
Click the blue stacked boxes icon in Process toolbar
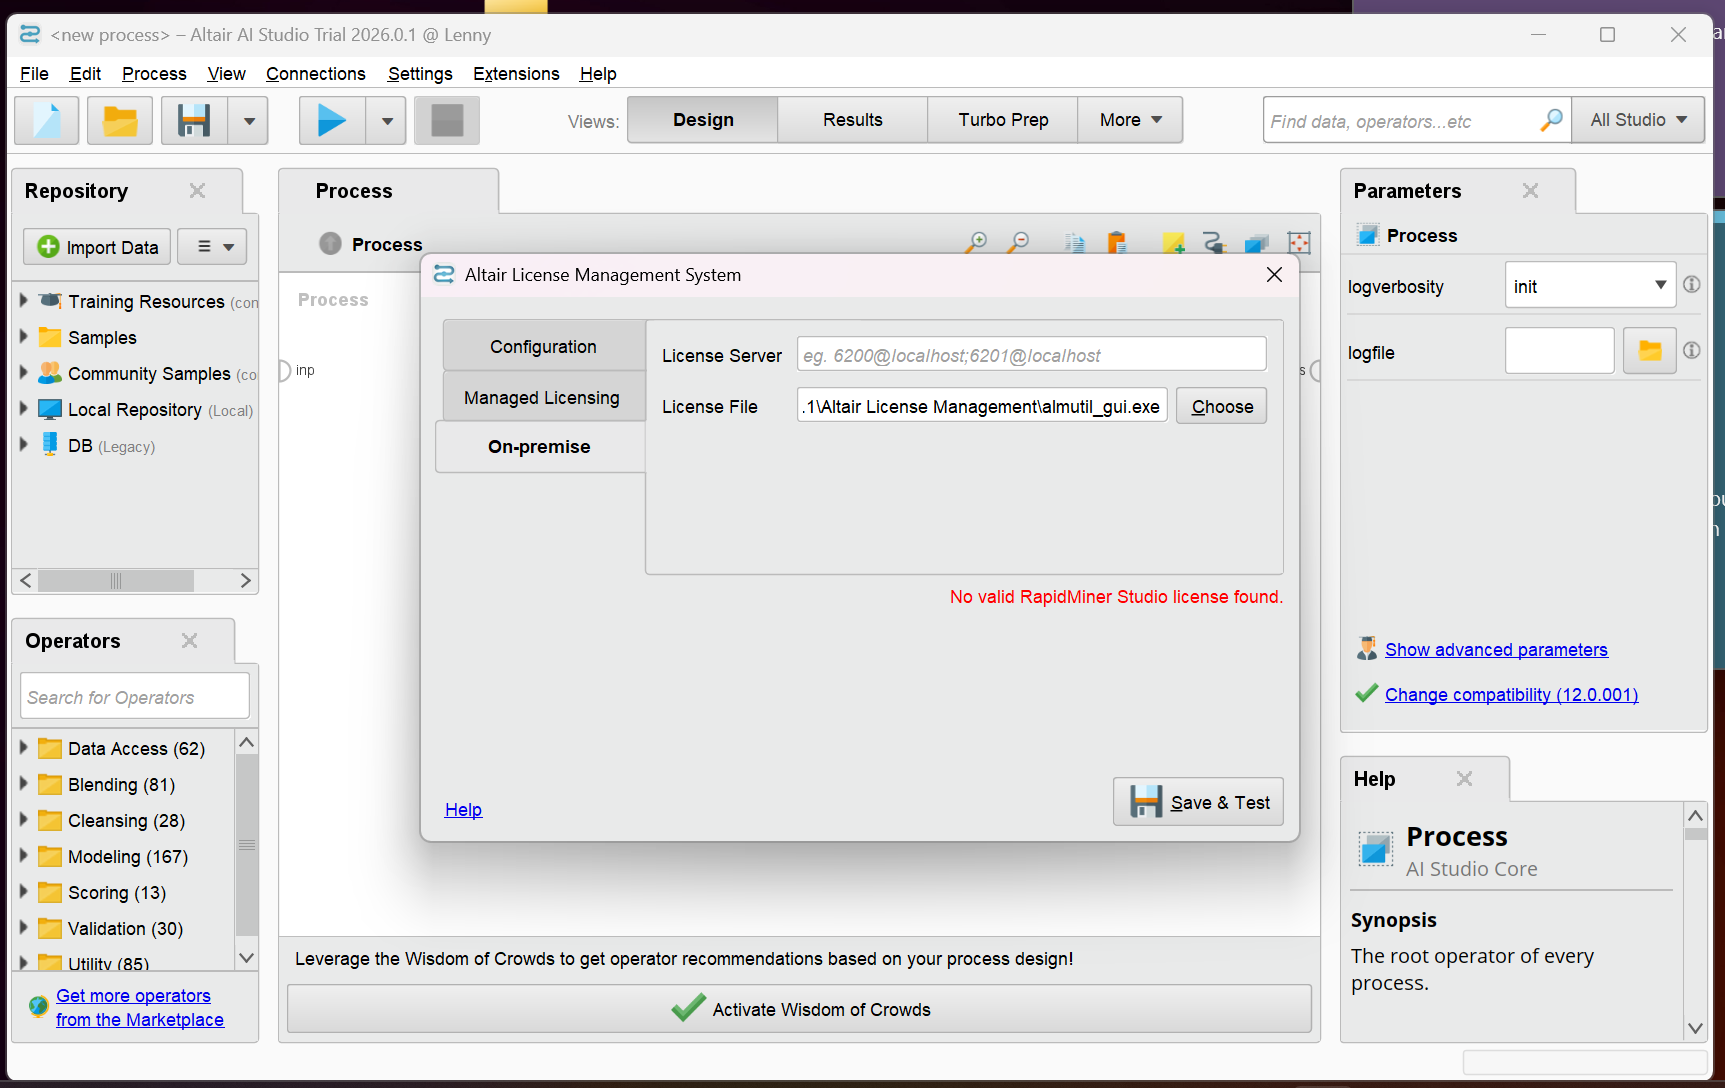coord(1256,243)
